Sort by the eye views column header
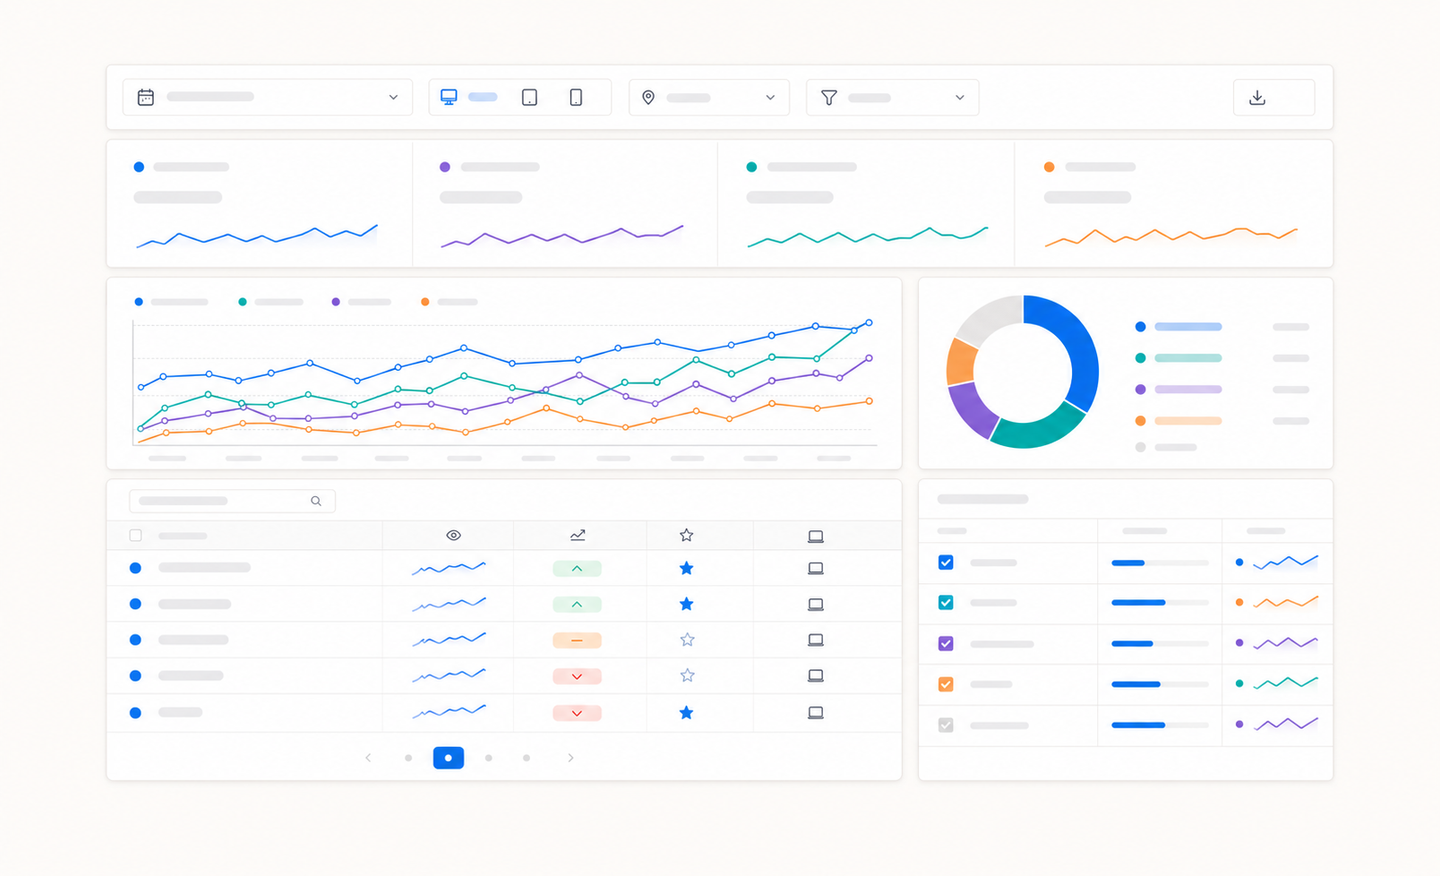The image size is (1440, 876). pos(453,536)
